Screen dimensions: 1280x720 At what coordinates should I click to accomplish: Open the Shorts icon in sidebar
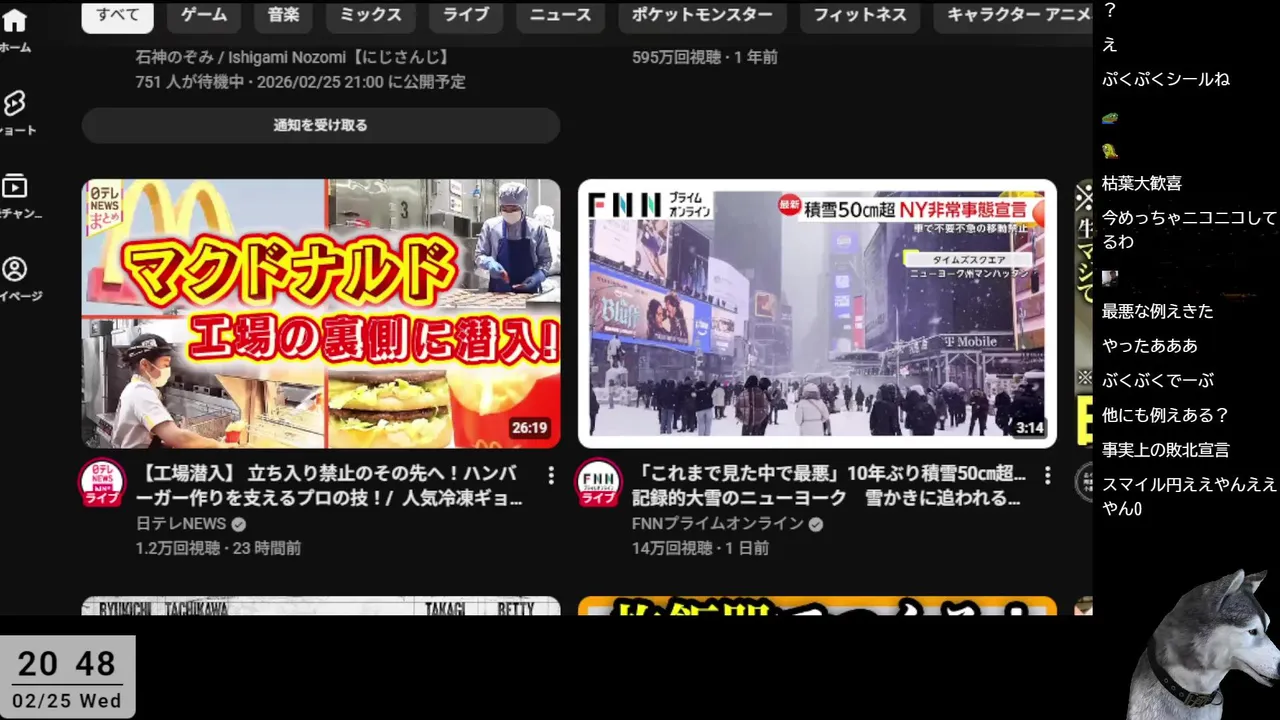pos(14,103)
